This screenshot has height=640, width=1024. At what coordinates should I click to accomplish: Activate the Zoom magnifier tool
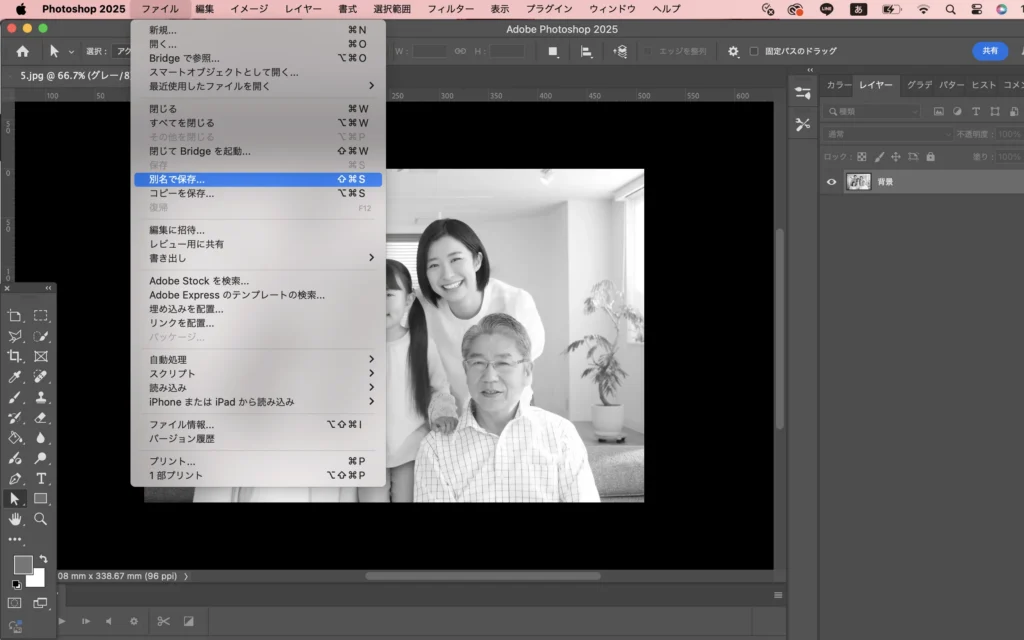[x=41, y=519]
